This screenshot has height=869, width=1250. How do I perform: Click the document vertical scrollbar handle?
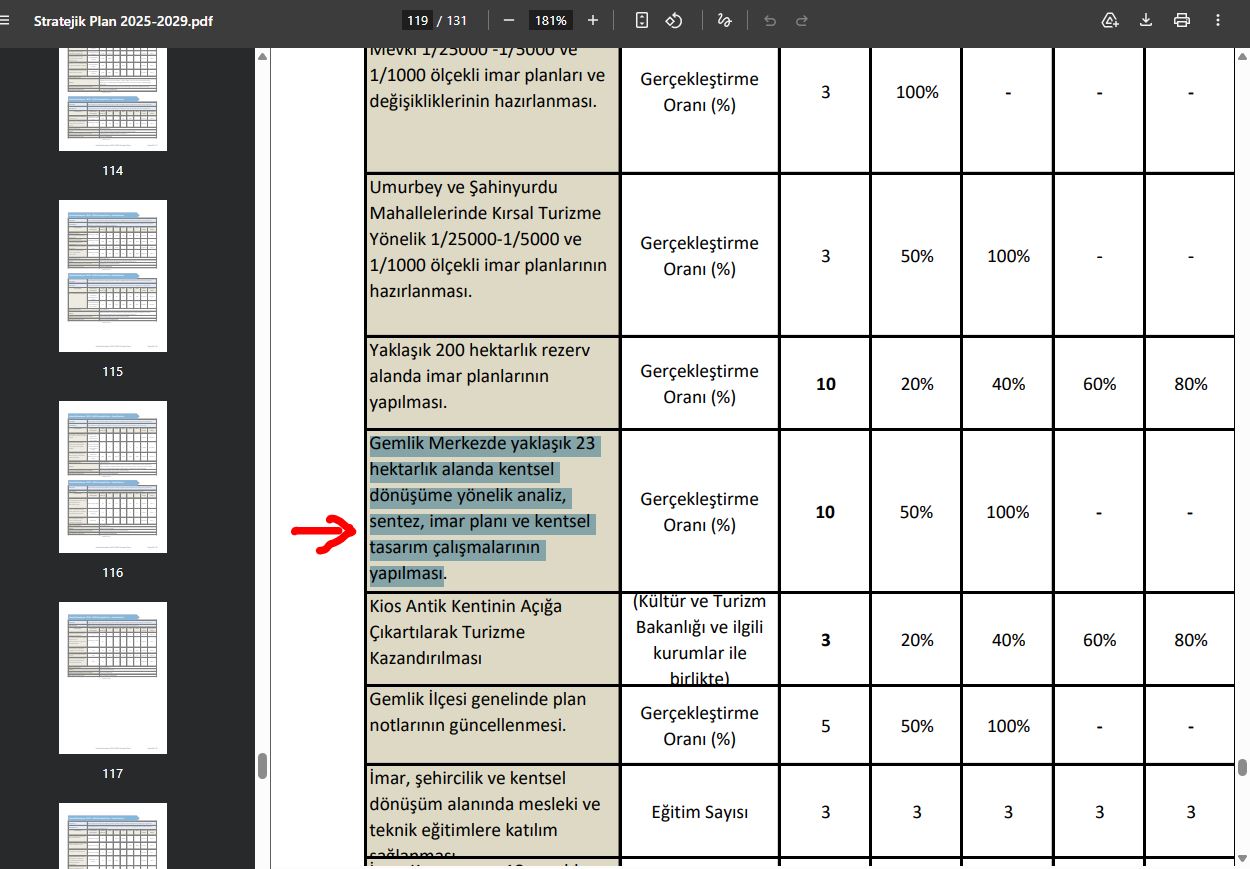[x=1242, y=767]
